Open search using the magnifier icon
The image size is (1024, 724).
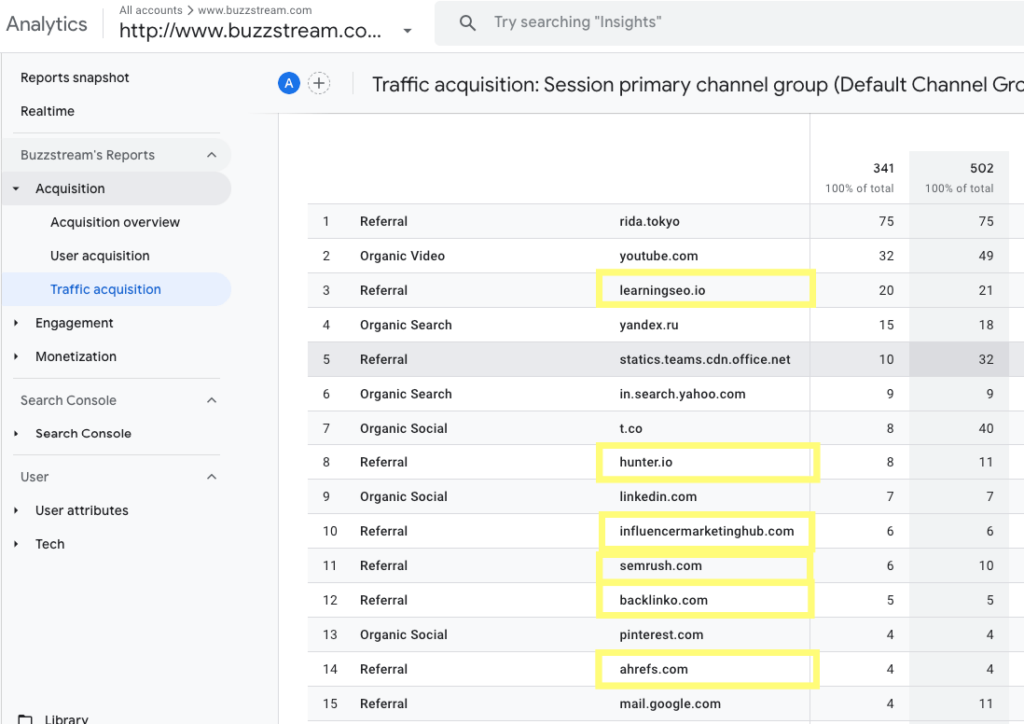tap(468, 22)
